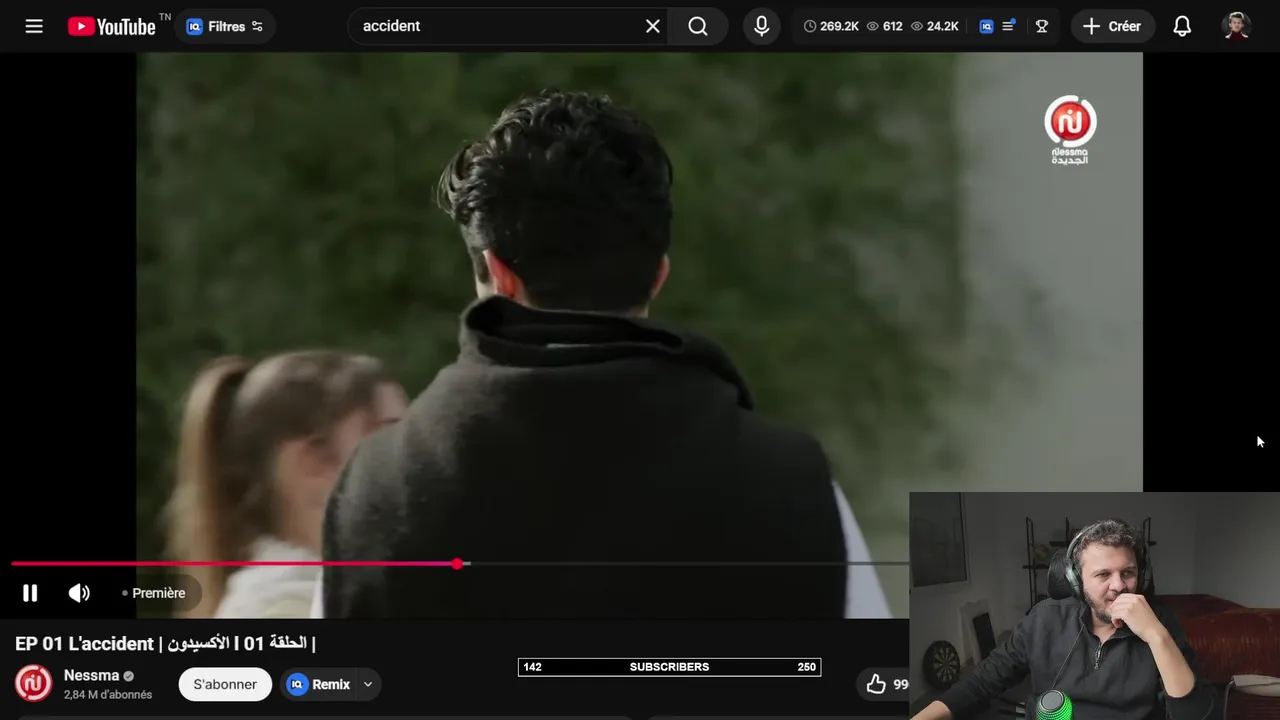Clear the search box with X

point(653,26)
